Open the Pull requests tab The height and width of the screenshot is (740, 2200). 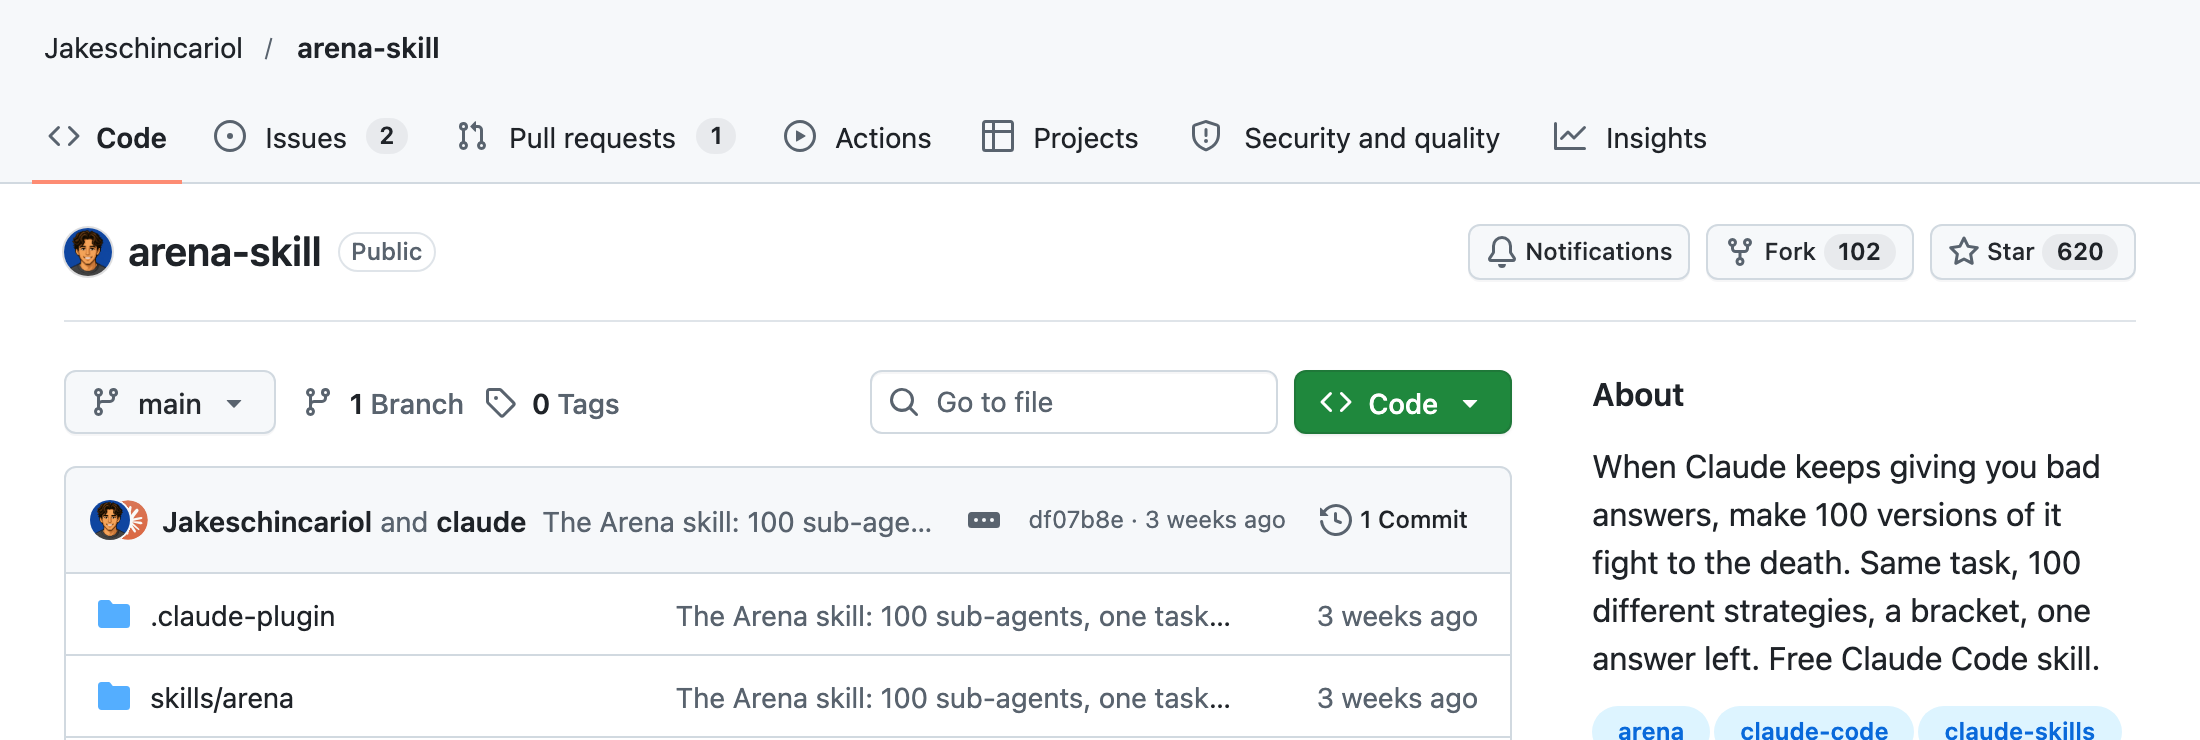coord(596,137)
